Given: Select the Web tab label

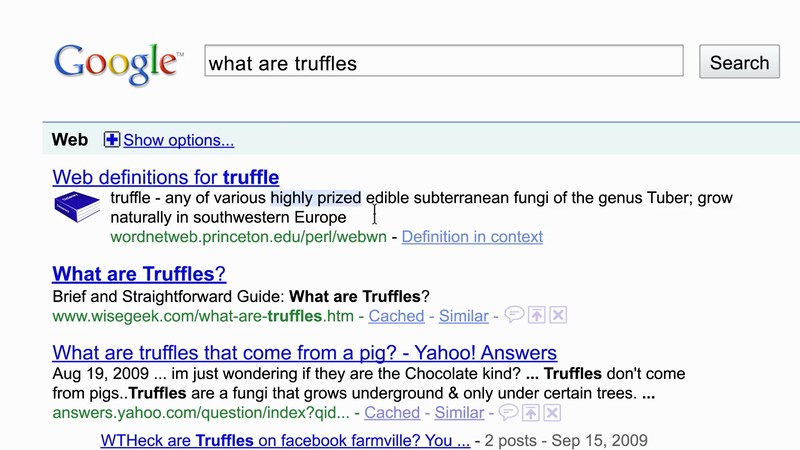Looking at the screenshot, I should coord(70,141).
